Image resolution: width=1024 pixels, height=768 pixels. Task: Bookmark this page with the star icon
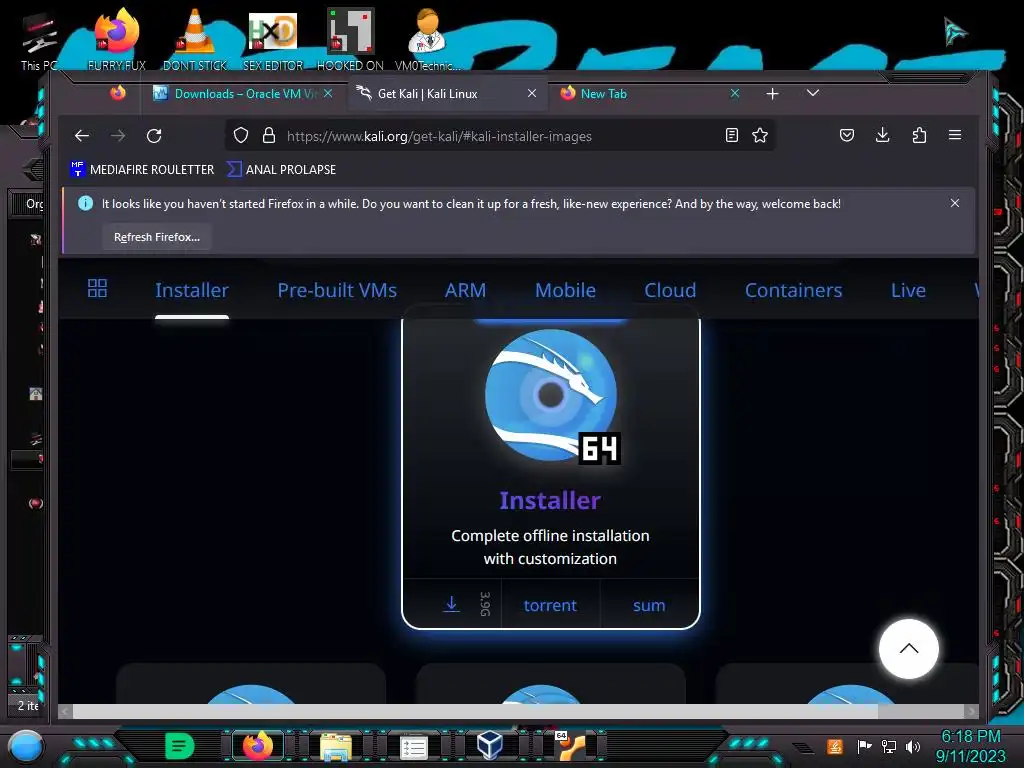[760, 135]
